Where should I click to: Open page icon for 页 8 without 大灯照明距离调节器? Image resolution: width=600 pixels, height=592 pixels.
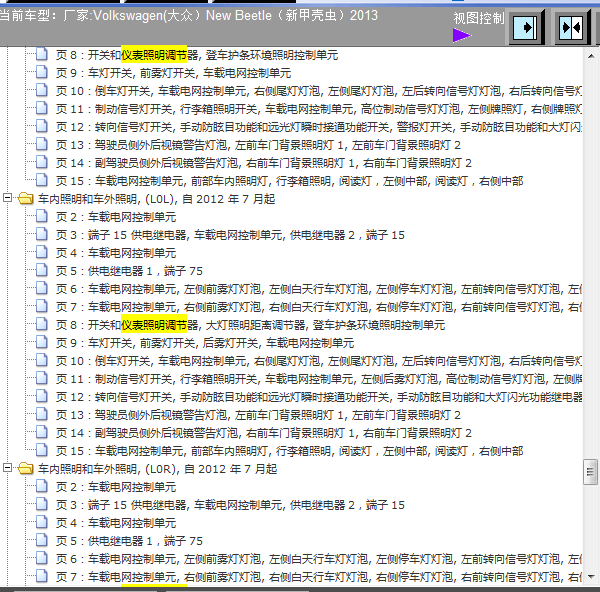click(42, 54)
